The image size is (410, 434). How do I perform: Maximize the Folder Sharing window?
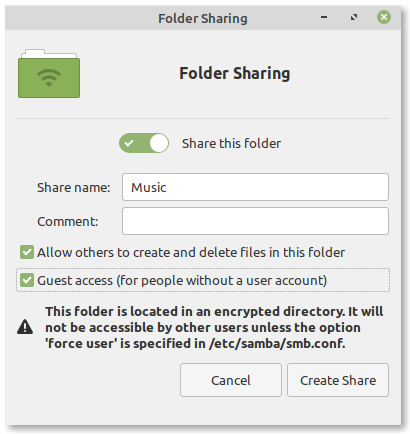354,17
